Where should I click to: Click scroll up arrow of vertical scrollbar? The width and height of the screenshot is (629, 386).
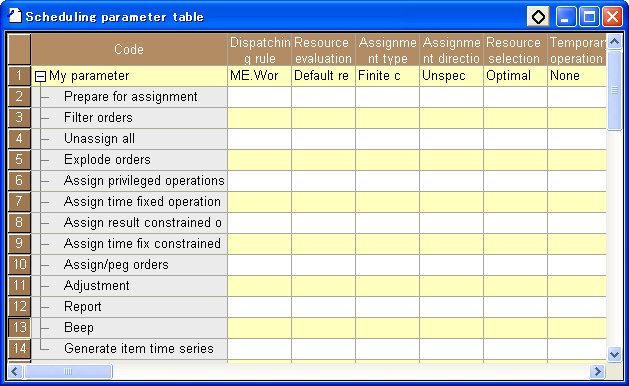tap(614, 41)
